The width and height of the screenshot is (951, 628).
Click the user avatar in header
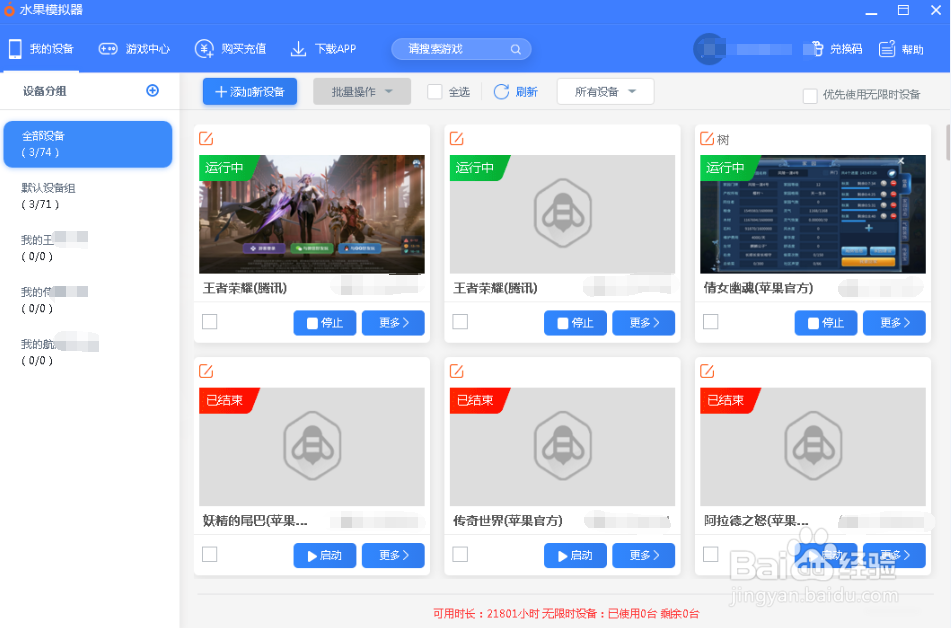[x=708, y=49]
